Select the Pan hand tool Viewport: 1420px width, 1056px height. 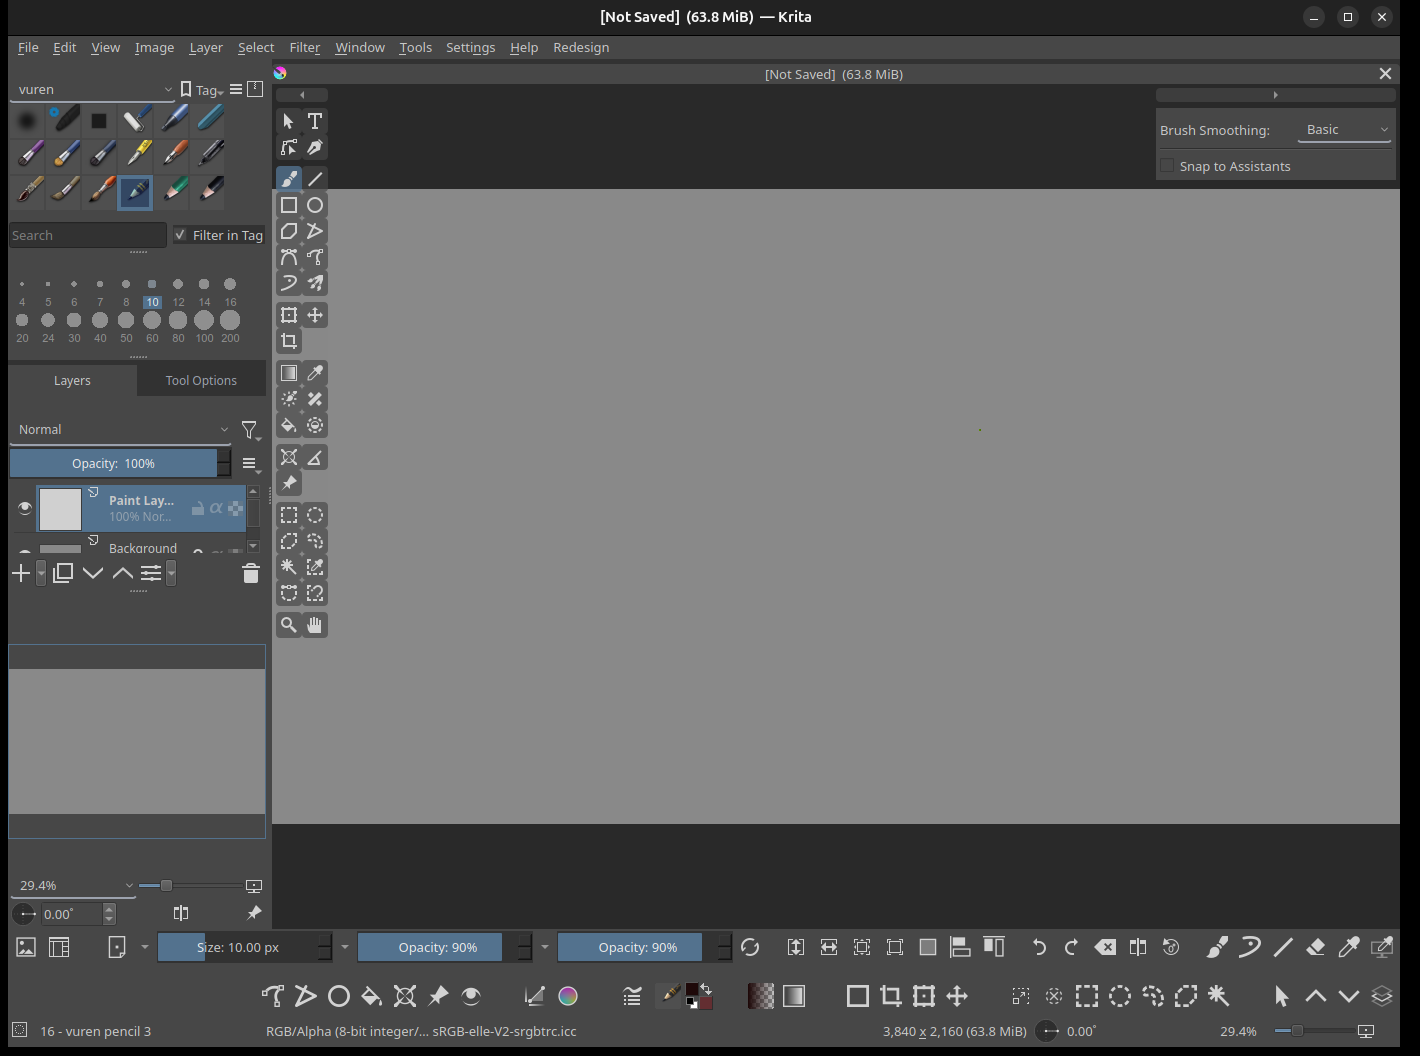pyautogui.click(x=315, y=625)
